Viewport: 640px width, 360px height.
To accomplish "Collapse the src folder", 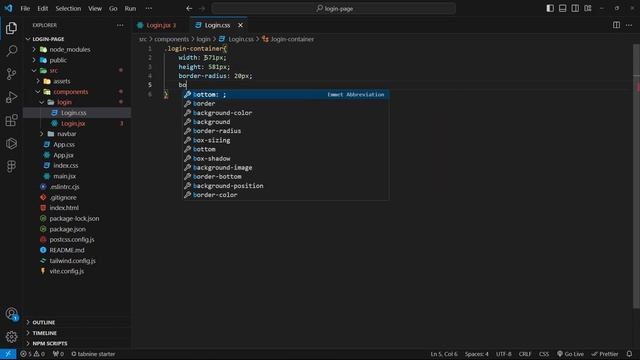I will [78, 71].
